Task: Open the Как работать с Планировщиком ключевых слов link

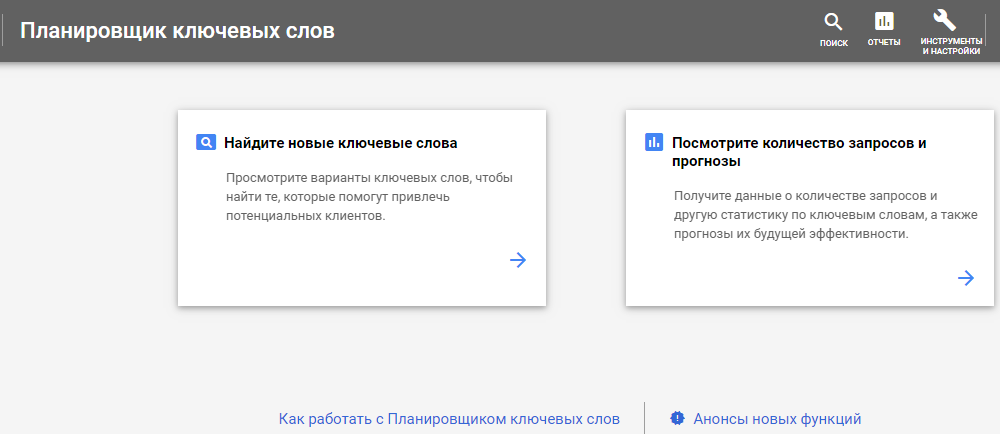Action: coord(449,419)
